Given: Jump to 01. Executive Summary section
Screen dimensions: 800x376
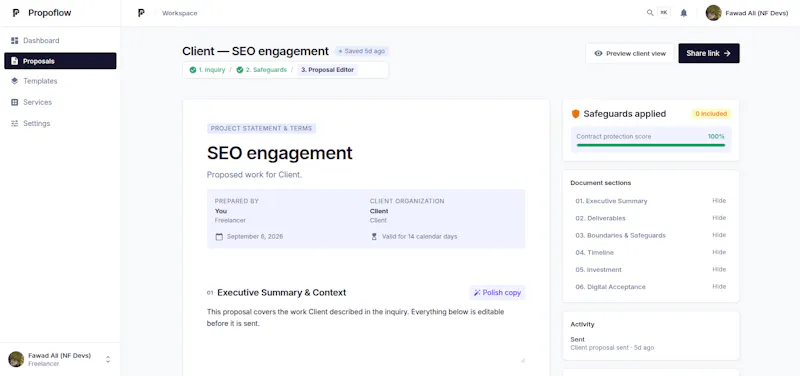Looking at the screenshot, I should [611, 201].
